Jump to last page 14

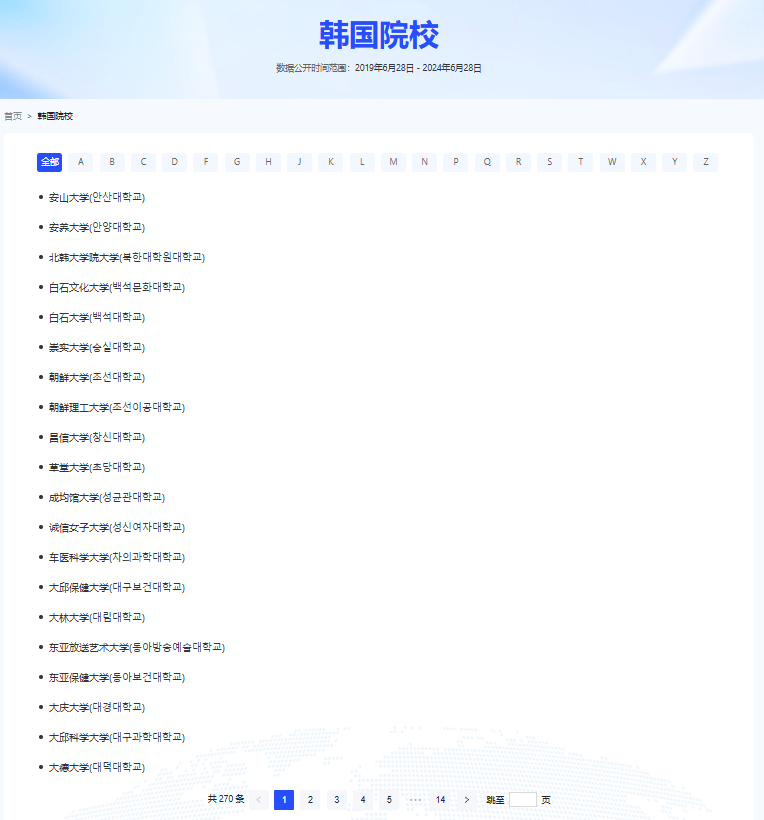[x=440, y=800]
